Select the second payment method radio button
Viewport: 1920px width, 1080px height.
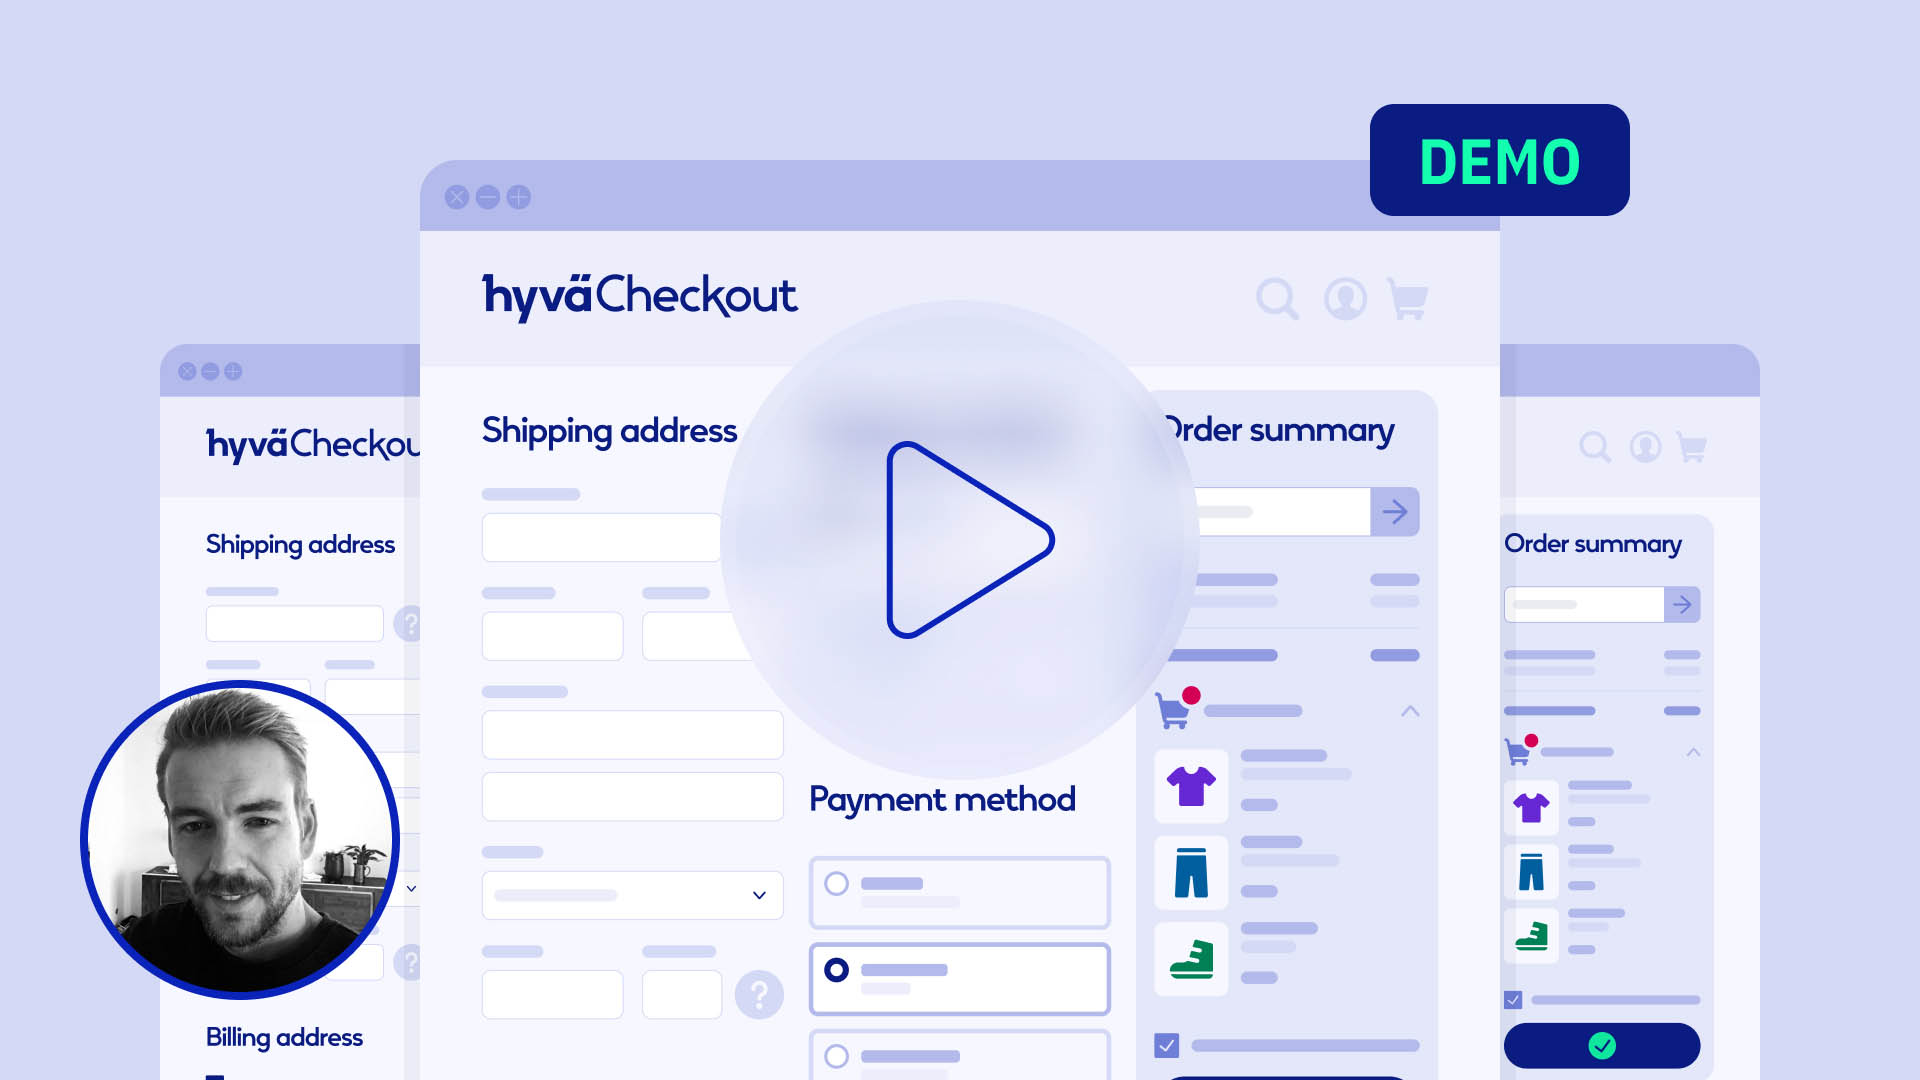(837, 971)
